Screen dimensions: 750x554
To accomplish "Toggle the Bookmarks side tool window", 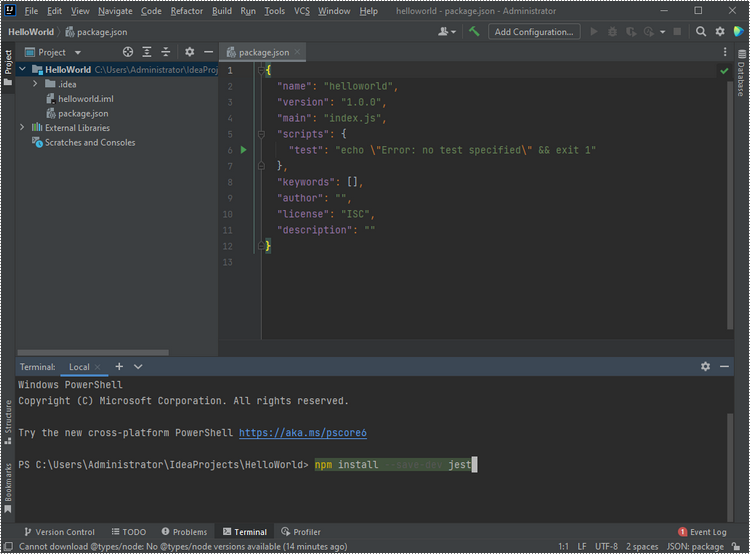I will pos(8,488).
